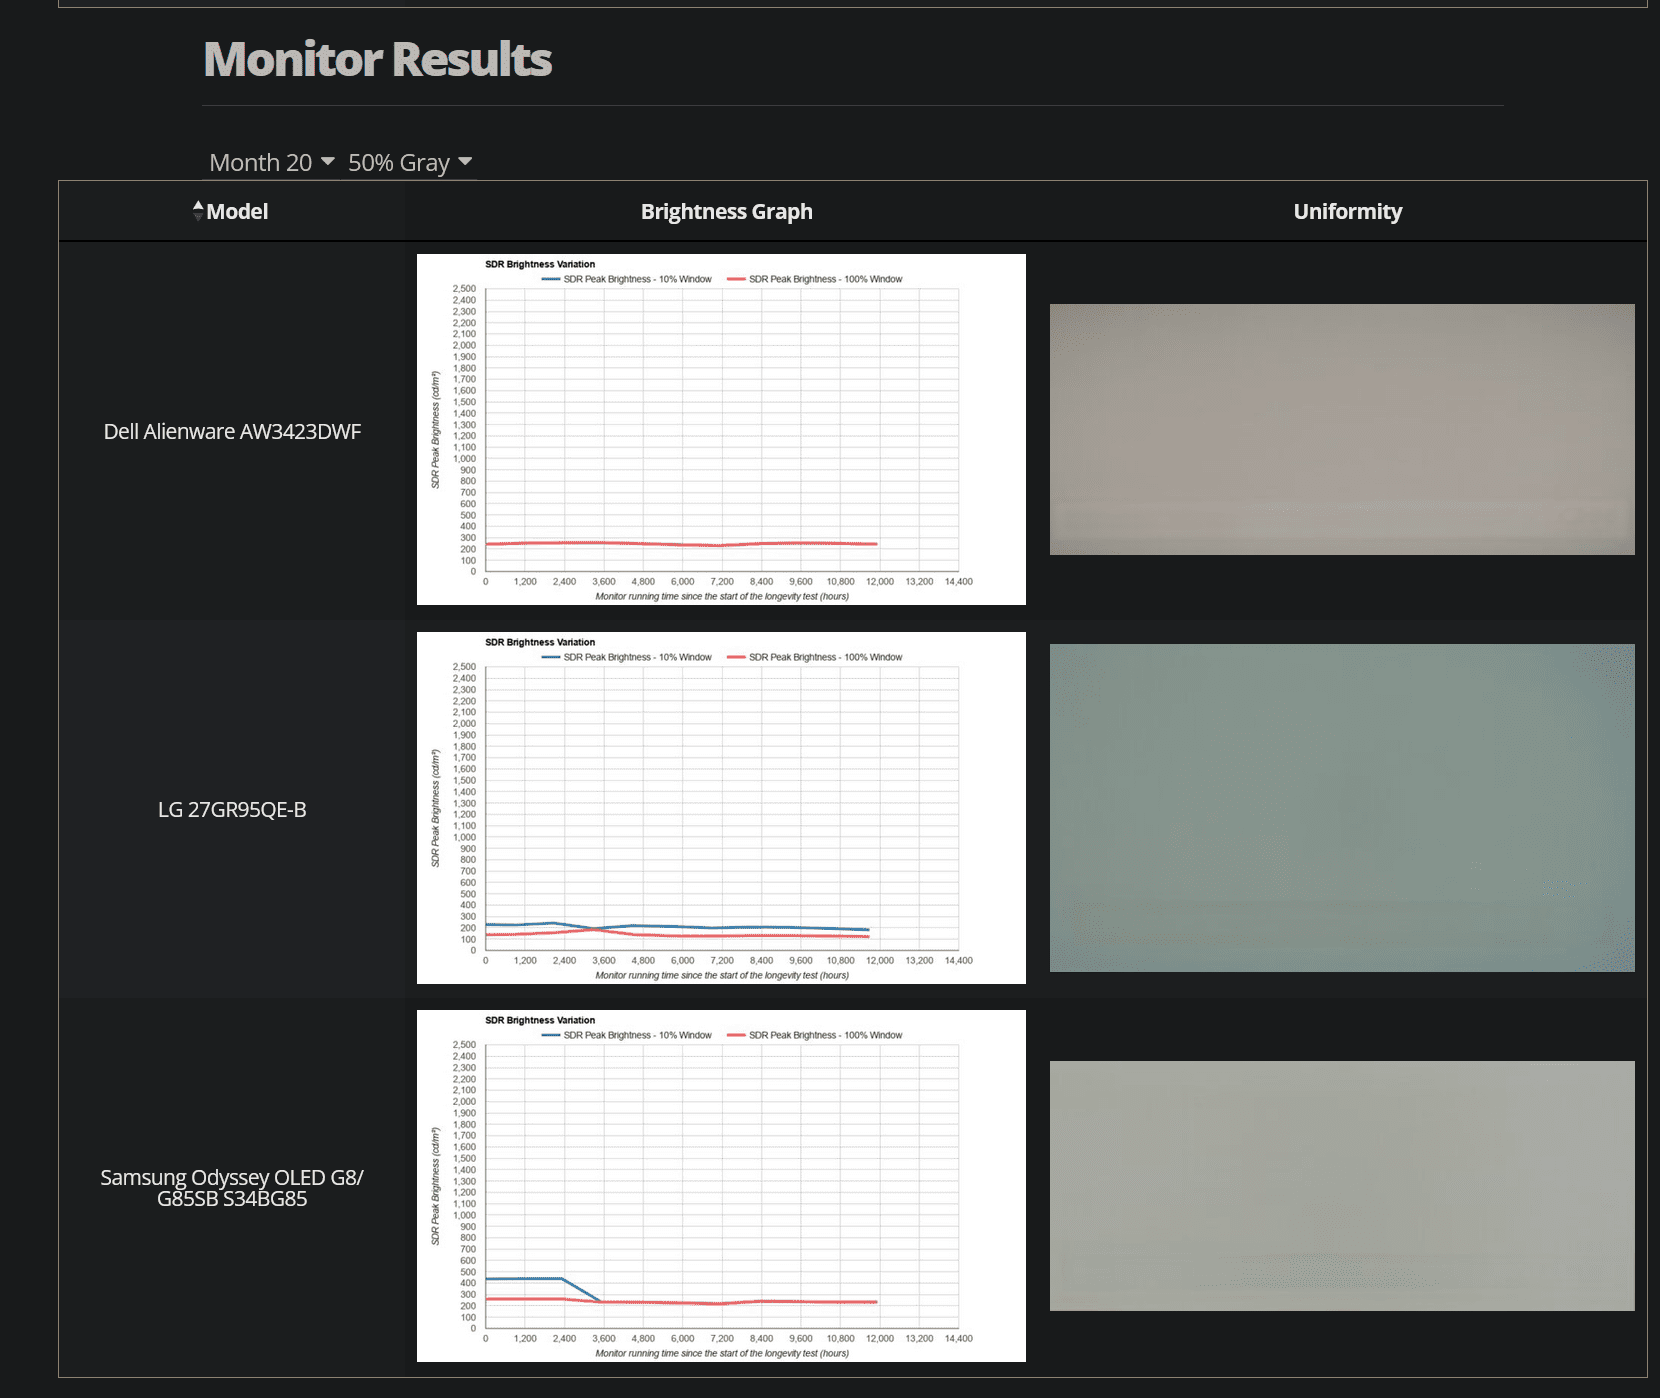The width and height of the screenshot is (1660, 1398).
Task: Enlarge Dell Alienware brightness graph
Action: pos(721,429)
